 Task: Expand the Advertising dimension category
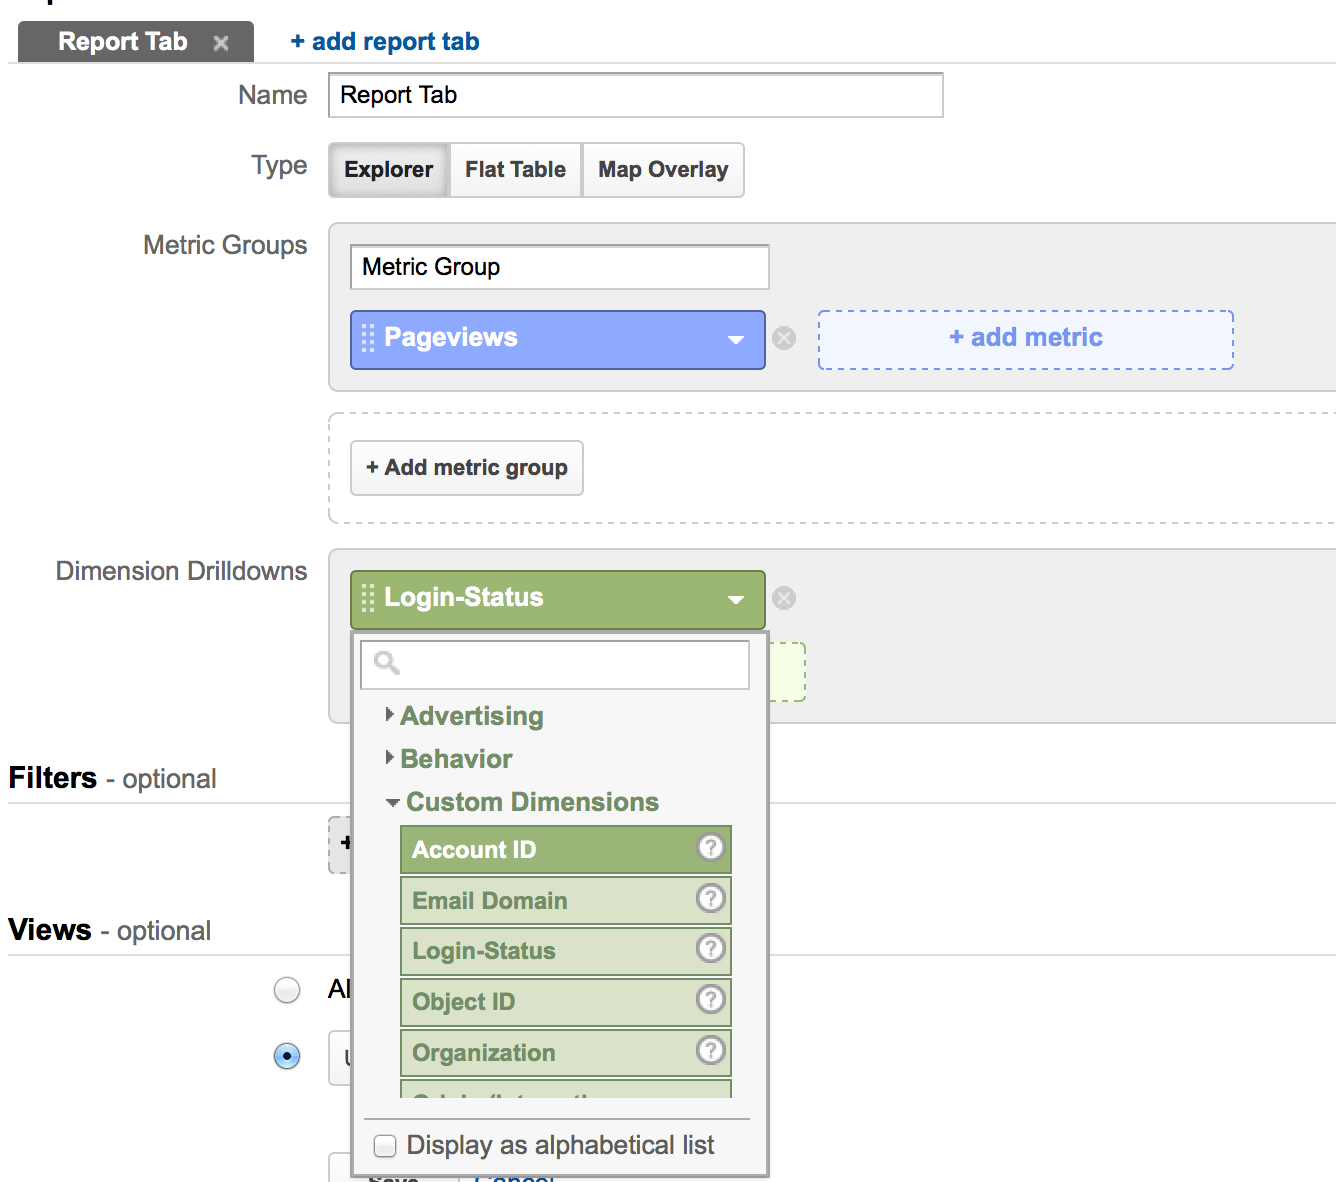390,715
